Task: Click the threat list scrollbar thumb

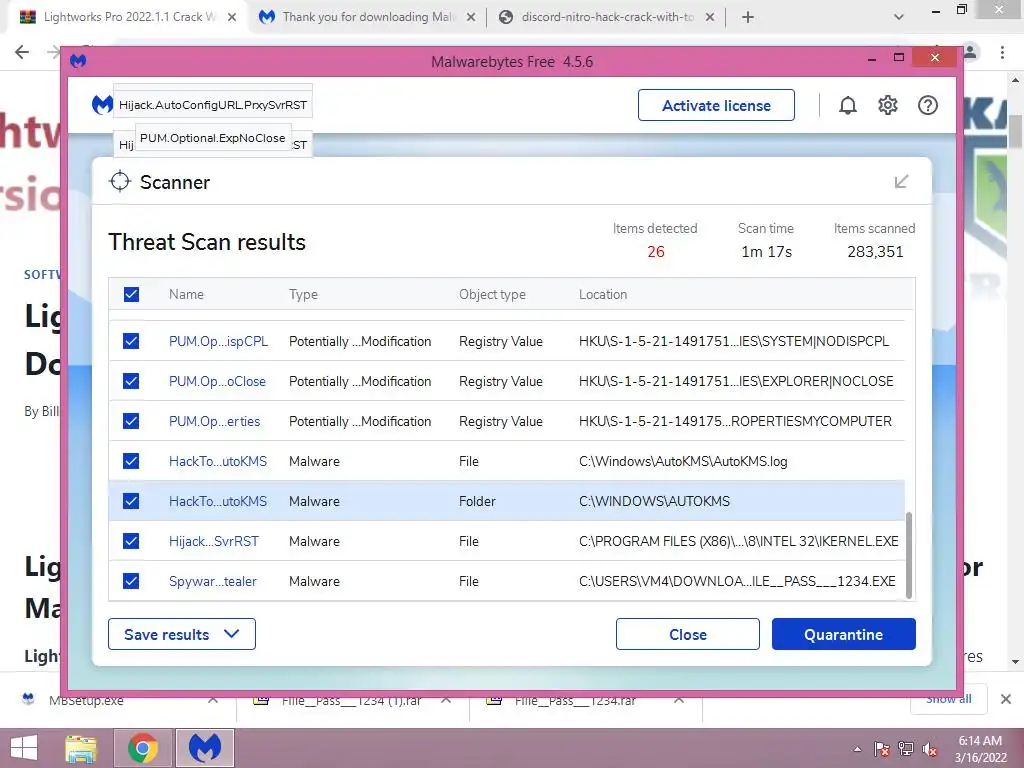Action: [x=908, y=555]
